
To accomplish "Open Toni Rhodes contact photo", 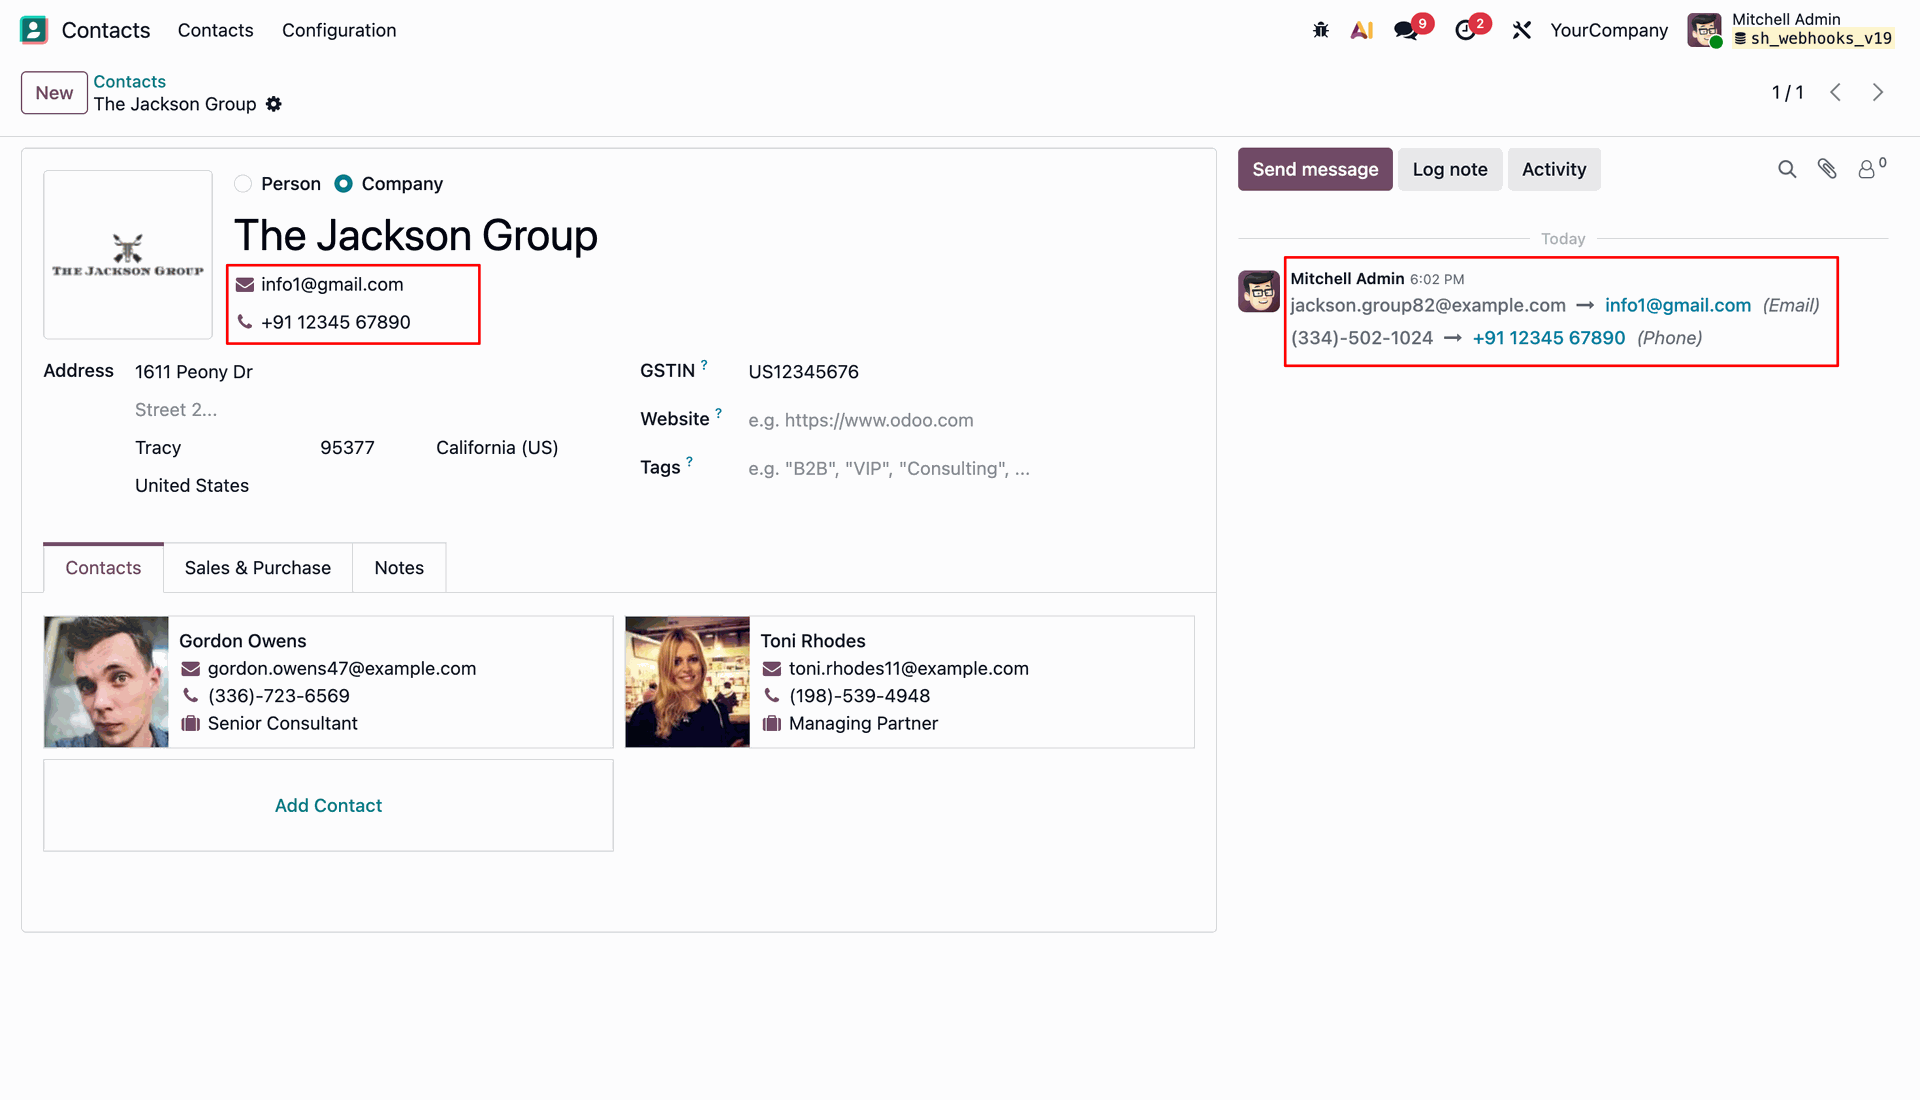I will click(x=687, y=682).
